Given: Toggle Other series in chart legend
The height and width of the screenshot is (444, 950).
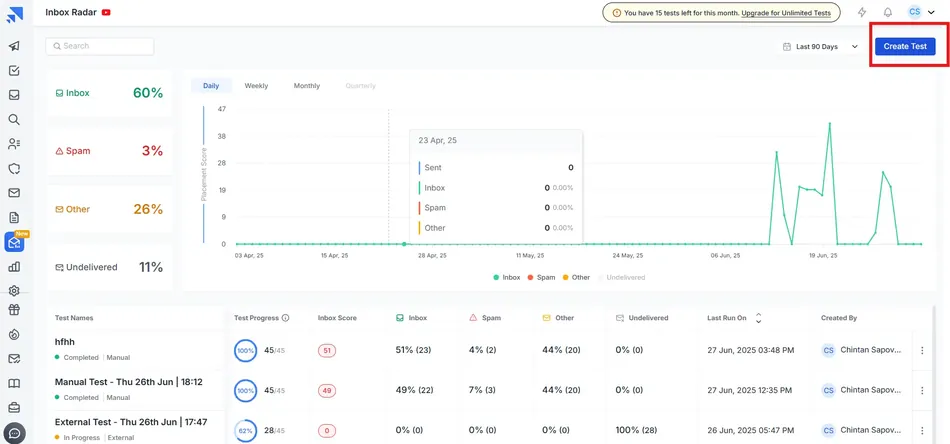Looking at the screenshot, I should (576, 277).
